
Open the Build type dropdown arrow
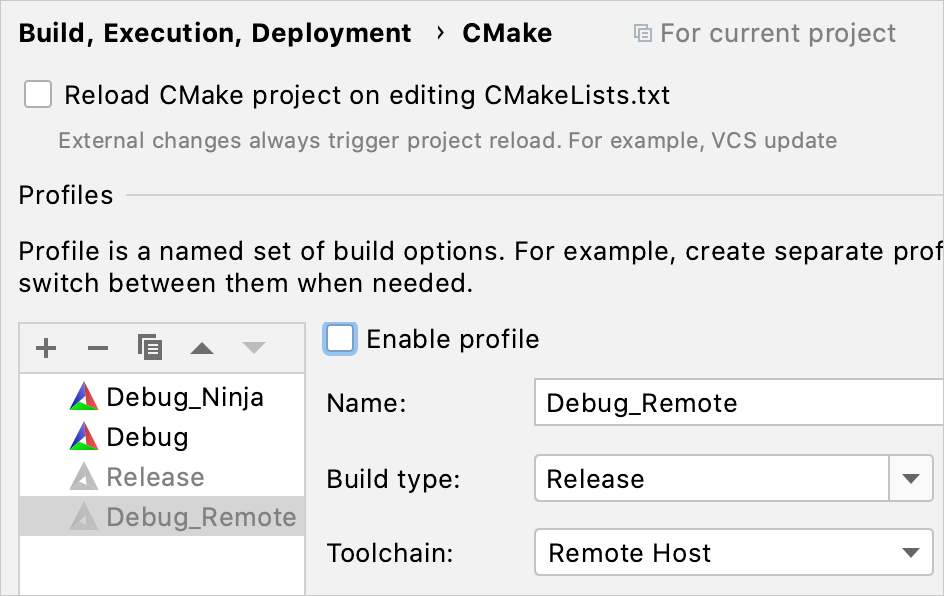(x=910, y=479)
